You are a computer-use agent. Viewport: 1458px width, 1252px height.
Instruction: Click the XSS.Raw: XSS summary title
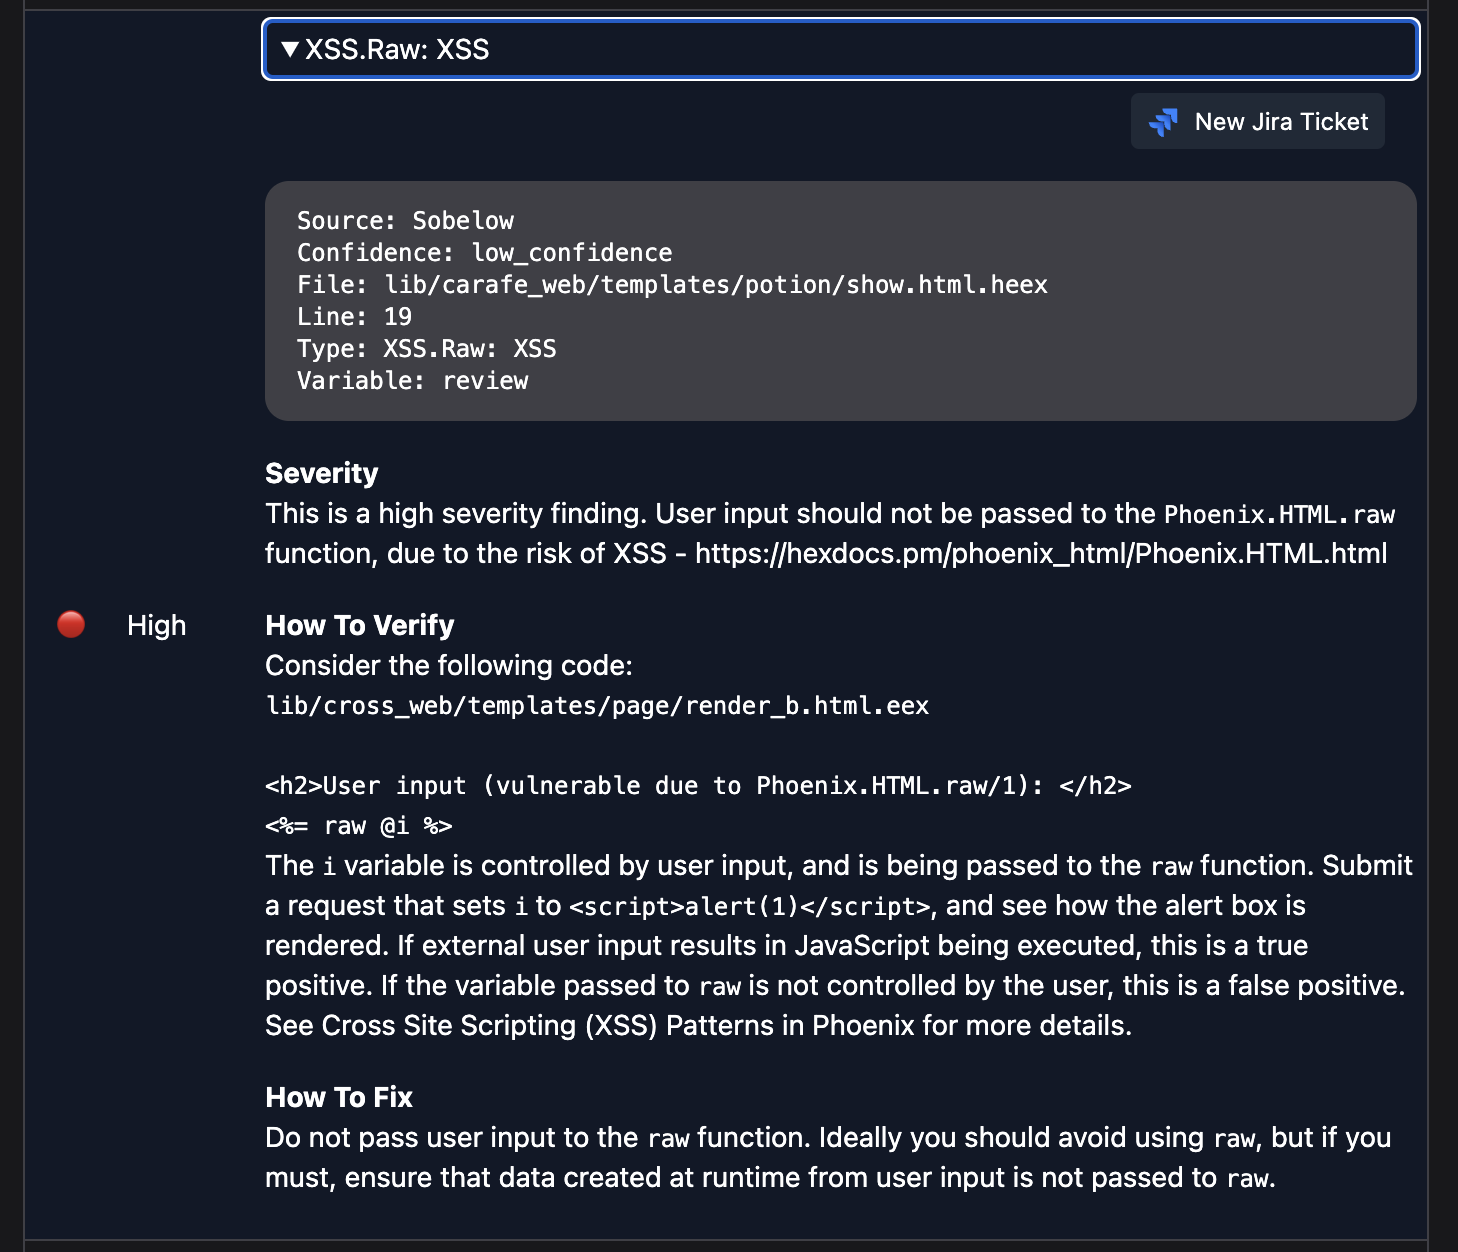pos(397,49)
